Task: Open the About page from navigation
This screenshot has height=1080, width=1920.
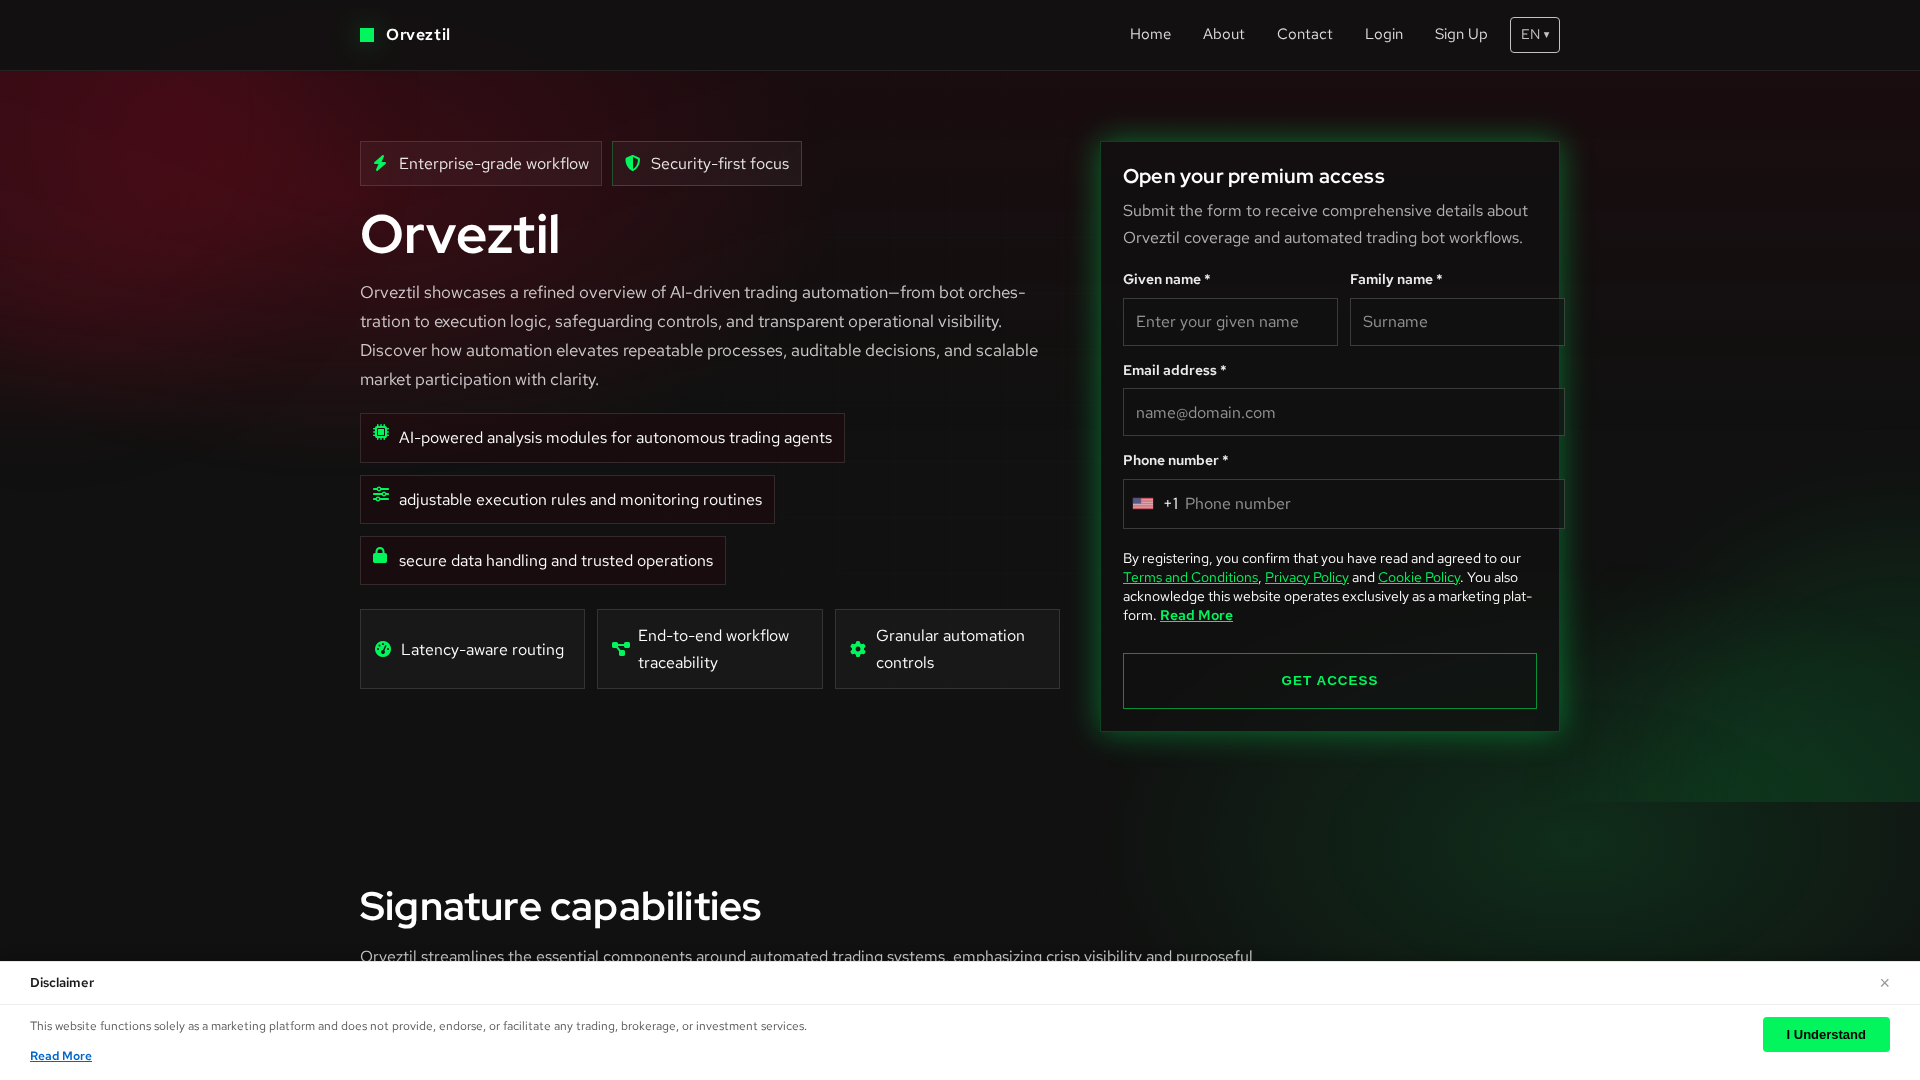Action: [1224, 34]
